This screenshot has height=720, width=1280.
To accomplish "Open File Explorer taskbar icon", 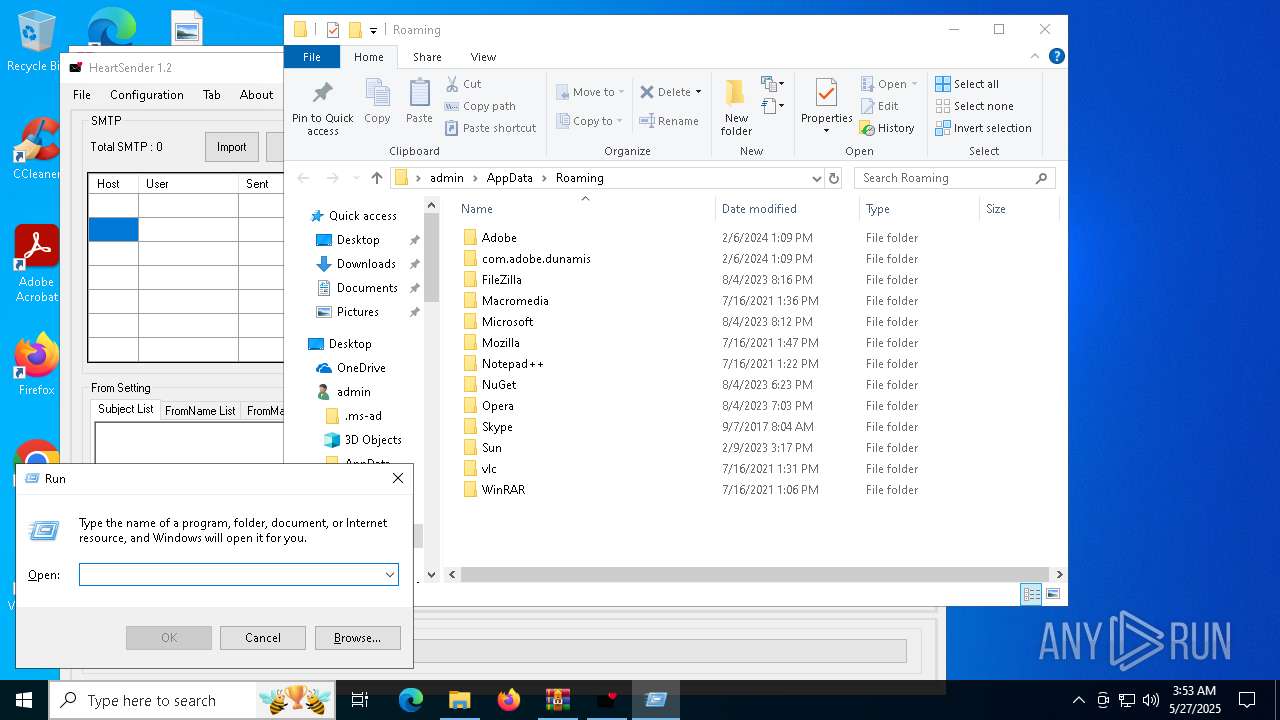I will tap(459, 700).
